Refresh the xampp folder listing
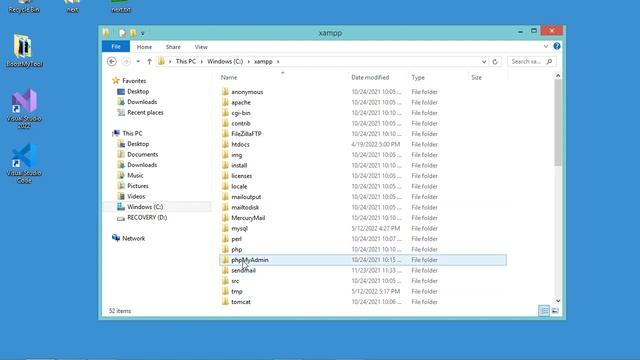The image size is (640, 360). pos(495,62)
